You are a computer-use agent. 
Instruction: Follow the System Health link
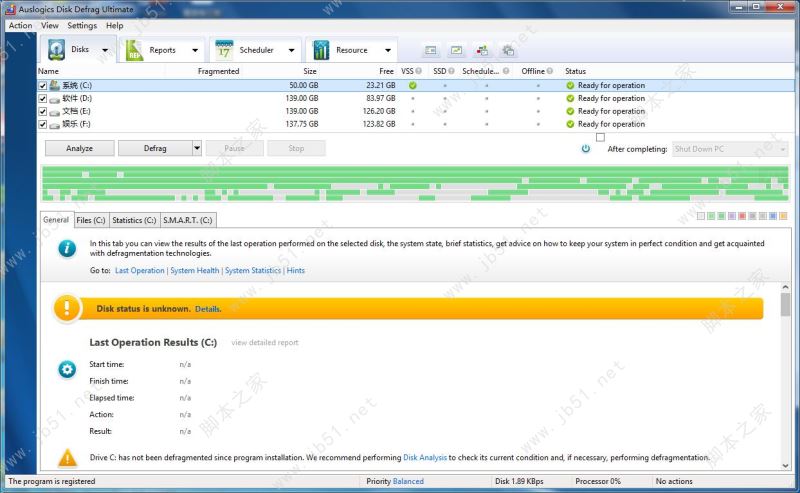coord(195,270)
